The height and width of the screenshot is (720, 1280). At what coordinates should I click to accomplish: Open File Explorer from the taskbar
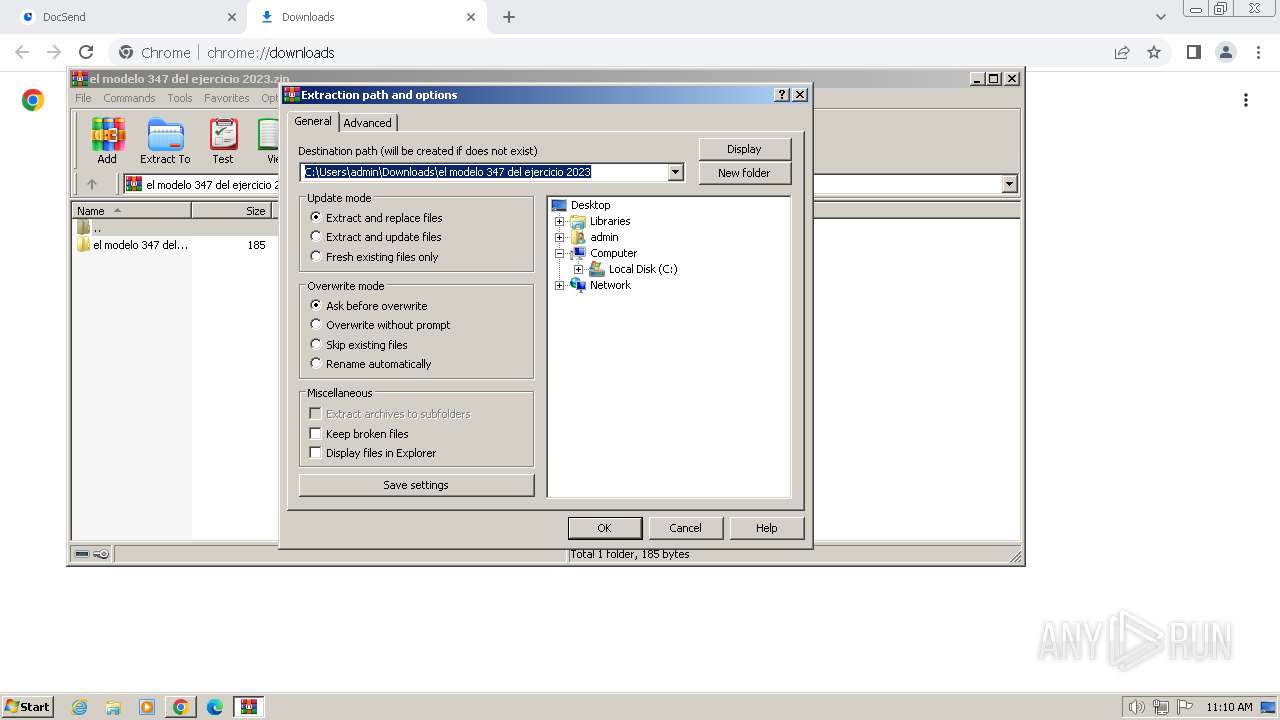coord(113,707)
